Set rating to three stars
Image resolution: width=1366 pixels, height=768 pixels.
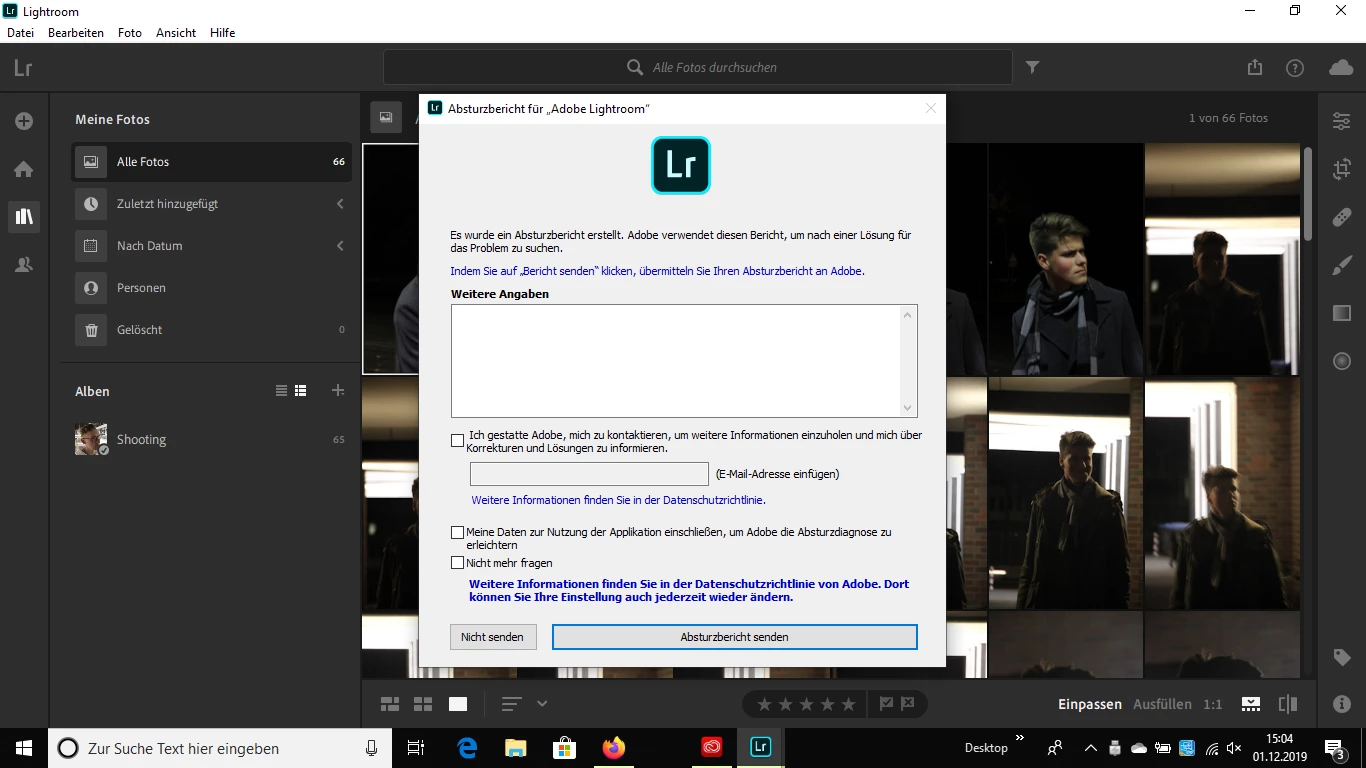click(806, 704)
